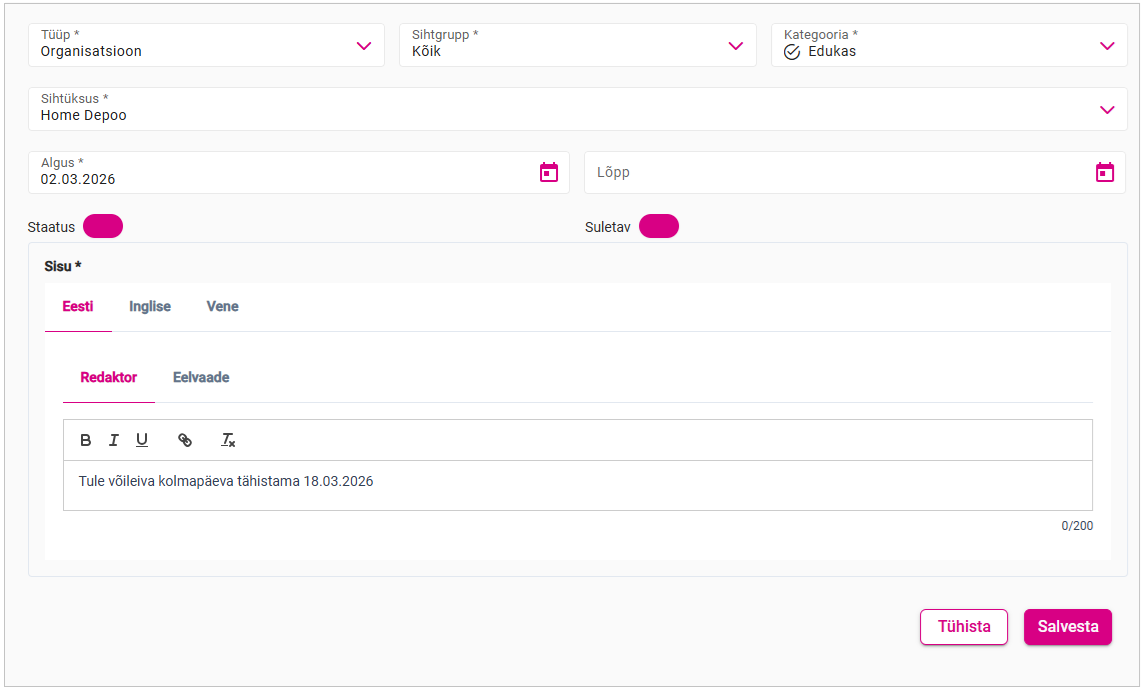Select the Vene language tab
1147x690 pixels.
pyautogui.click(x=222, y=307)
